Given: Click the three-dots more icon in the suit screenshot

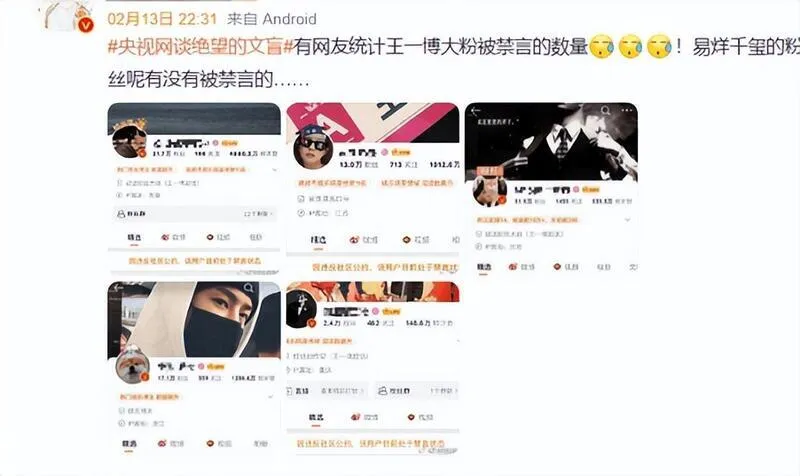Looking at the screenshot, I should coord(627,110).
